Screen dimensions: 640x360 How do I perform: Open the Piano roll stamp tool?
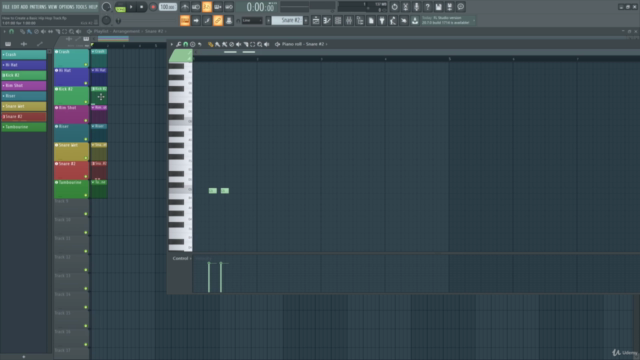pyautogui.click(x=193, y=44)
